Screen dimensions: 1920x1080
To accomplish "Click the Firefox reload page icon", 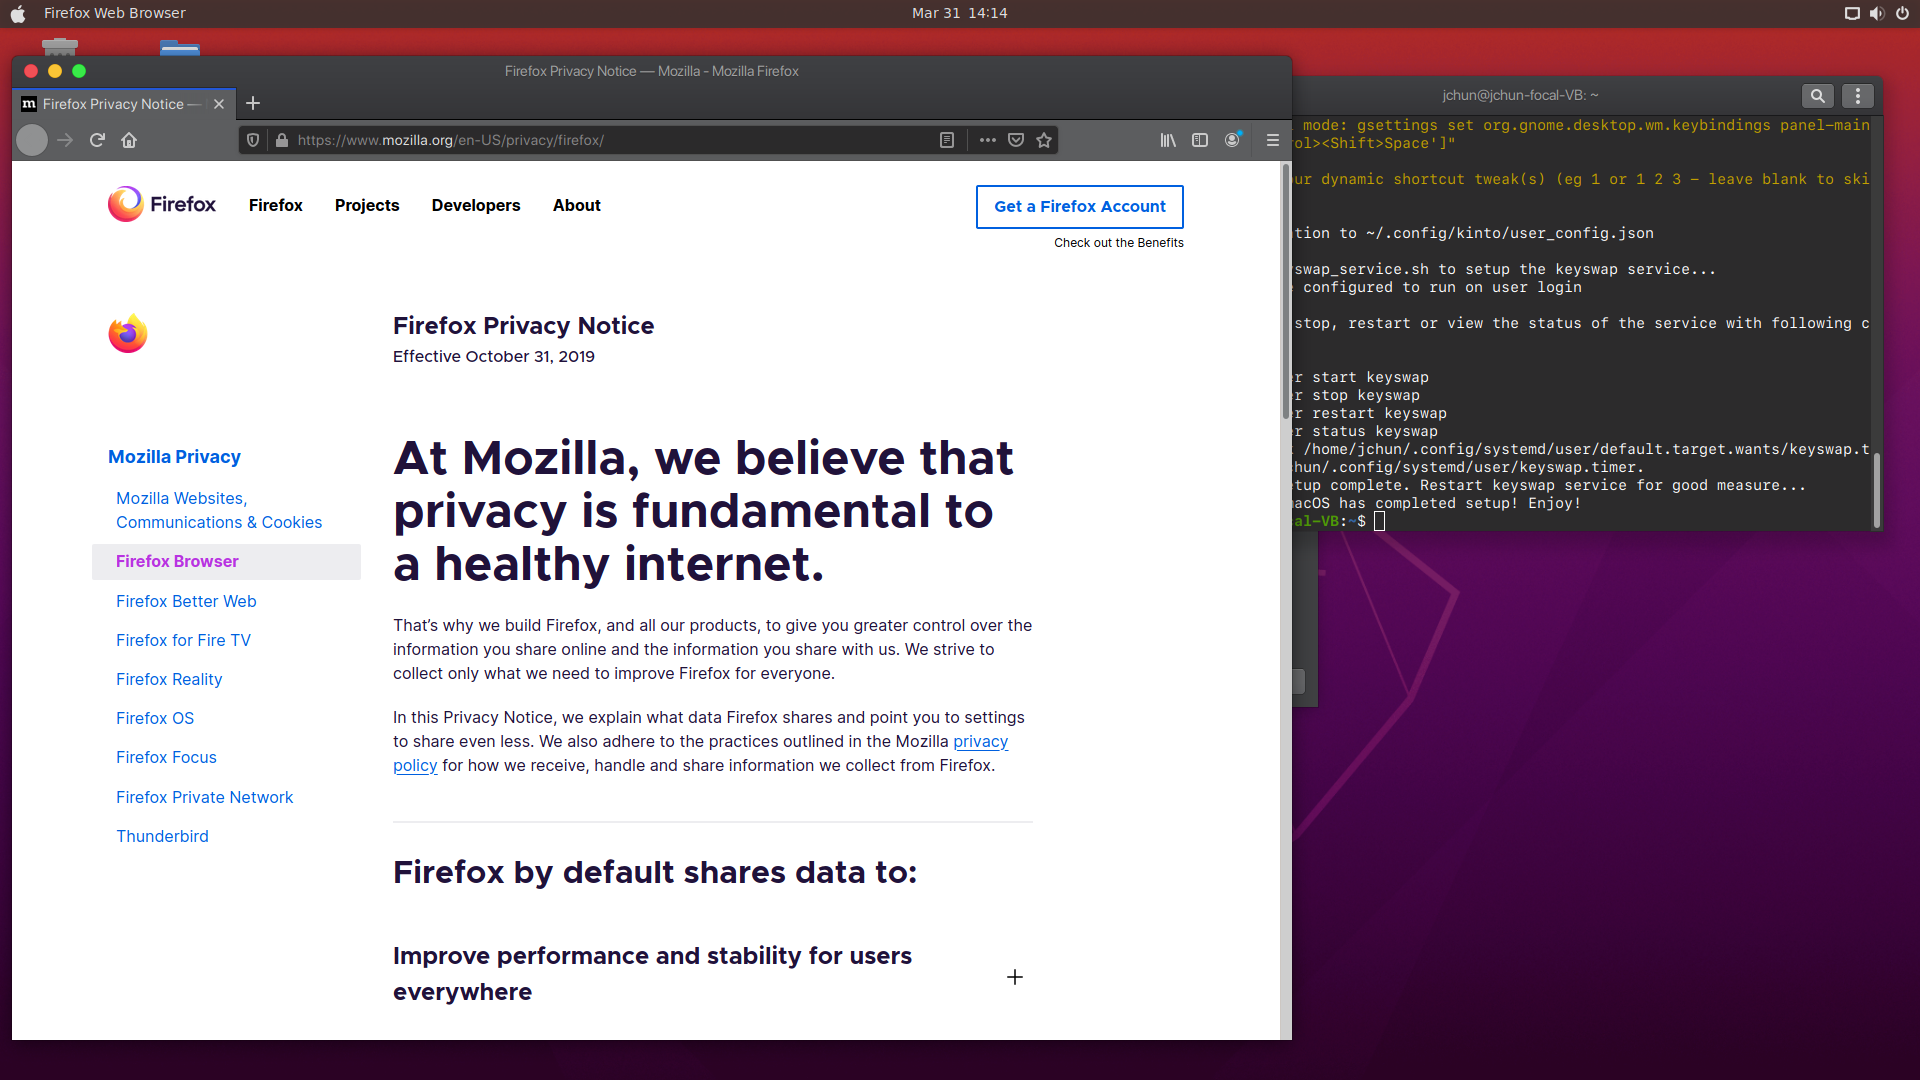I will tap(97, 140).
